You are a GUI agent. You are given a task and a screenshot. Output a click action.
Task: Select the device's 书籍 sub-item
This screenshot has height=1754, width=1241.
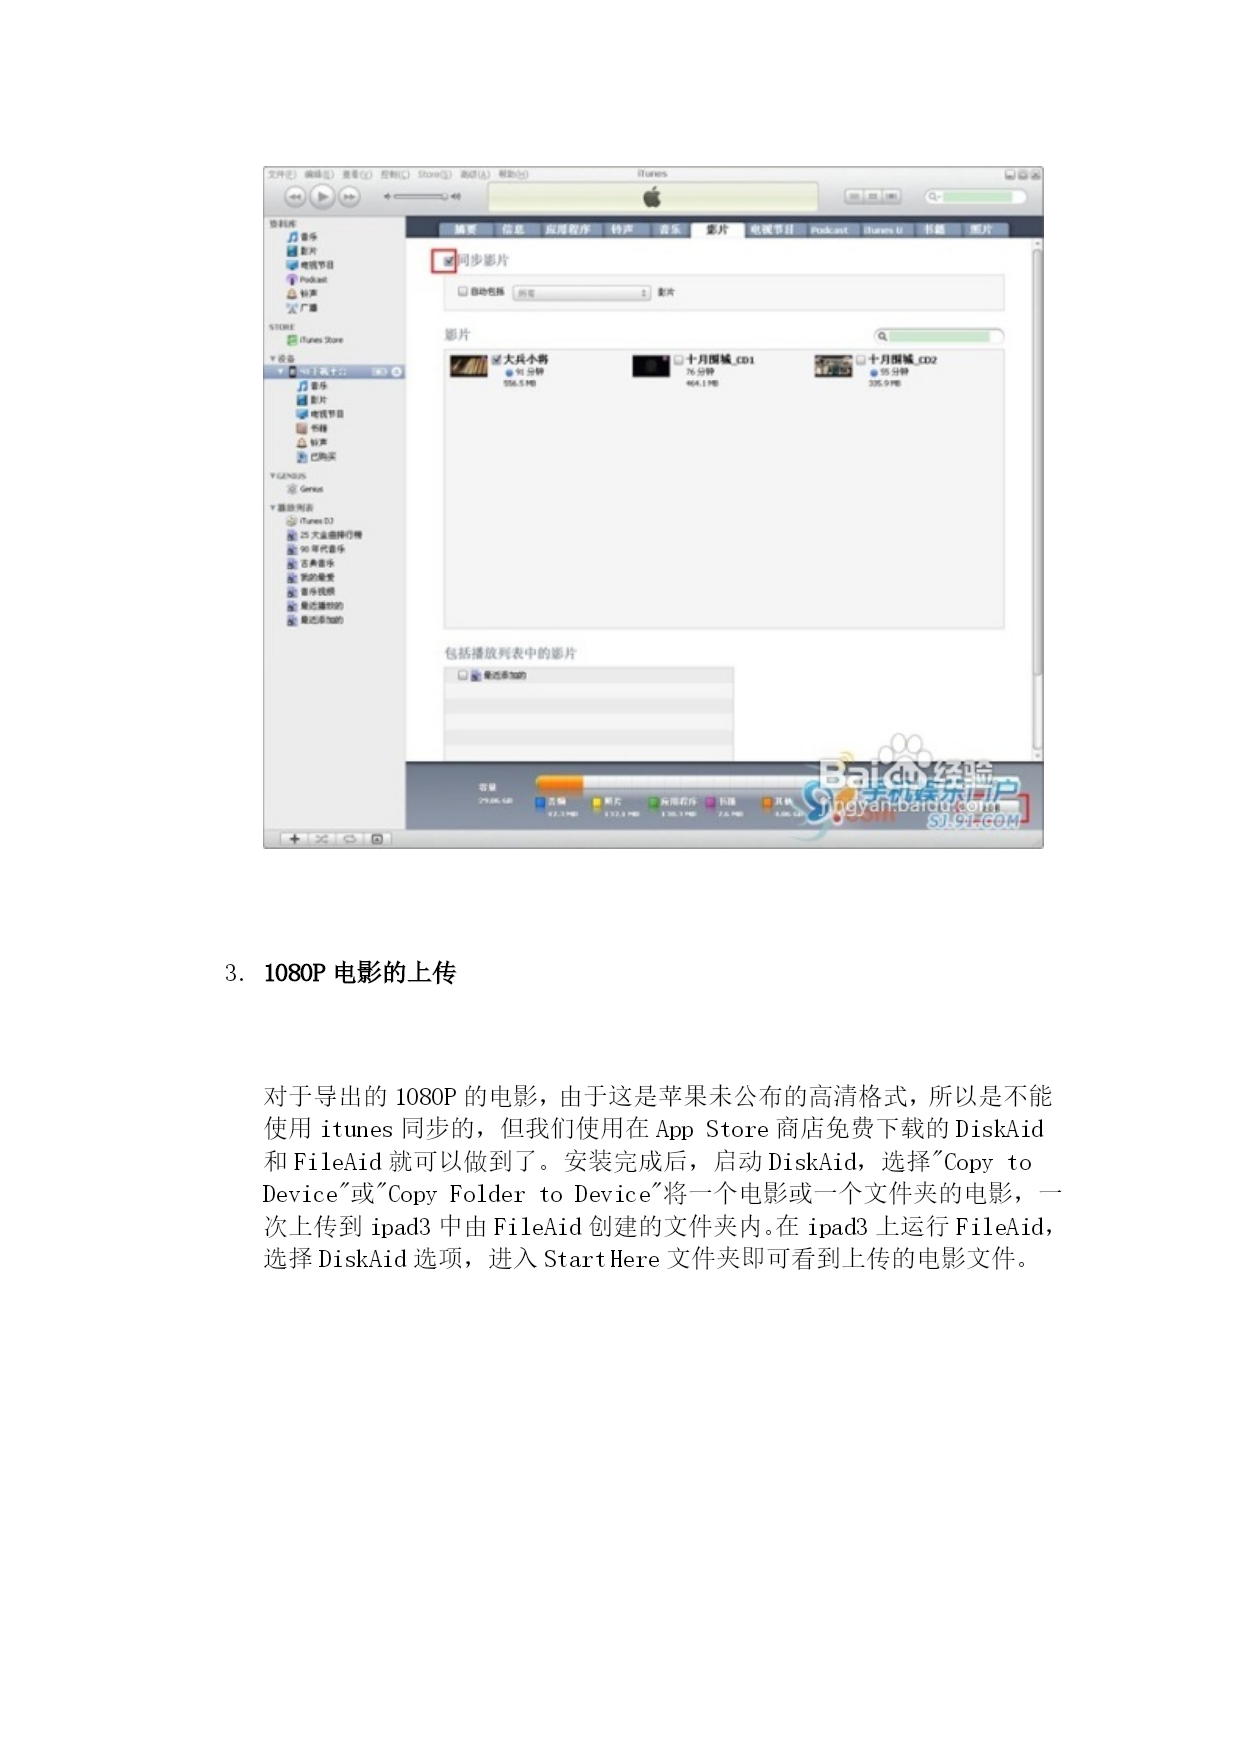pos(313,428)
